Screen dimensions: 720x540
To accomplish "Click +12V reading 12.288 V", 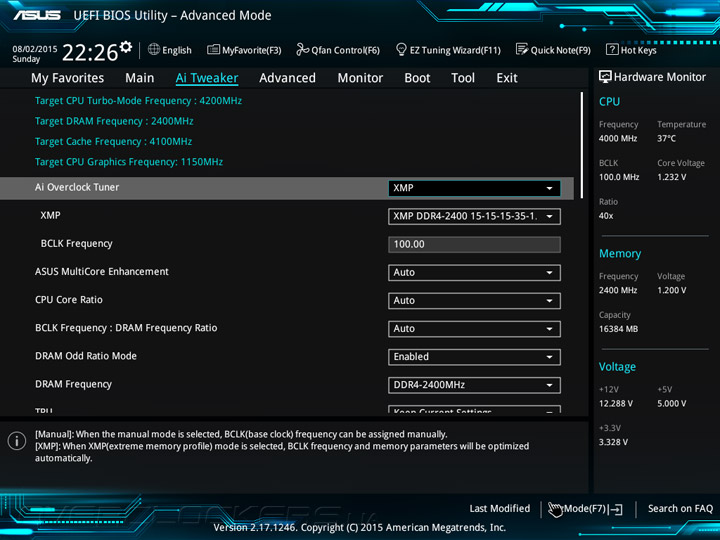I will (x=615, y=404).
